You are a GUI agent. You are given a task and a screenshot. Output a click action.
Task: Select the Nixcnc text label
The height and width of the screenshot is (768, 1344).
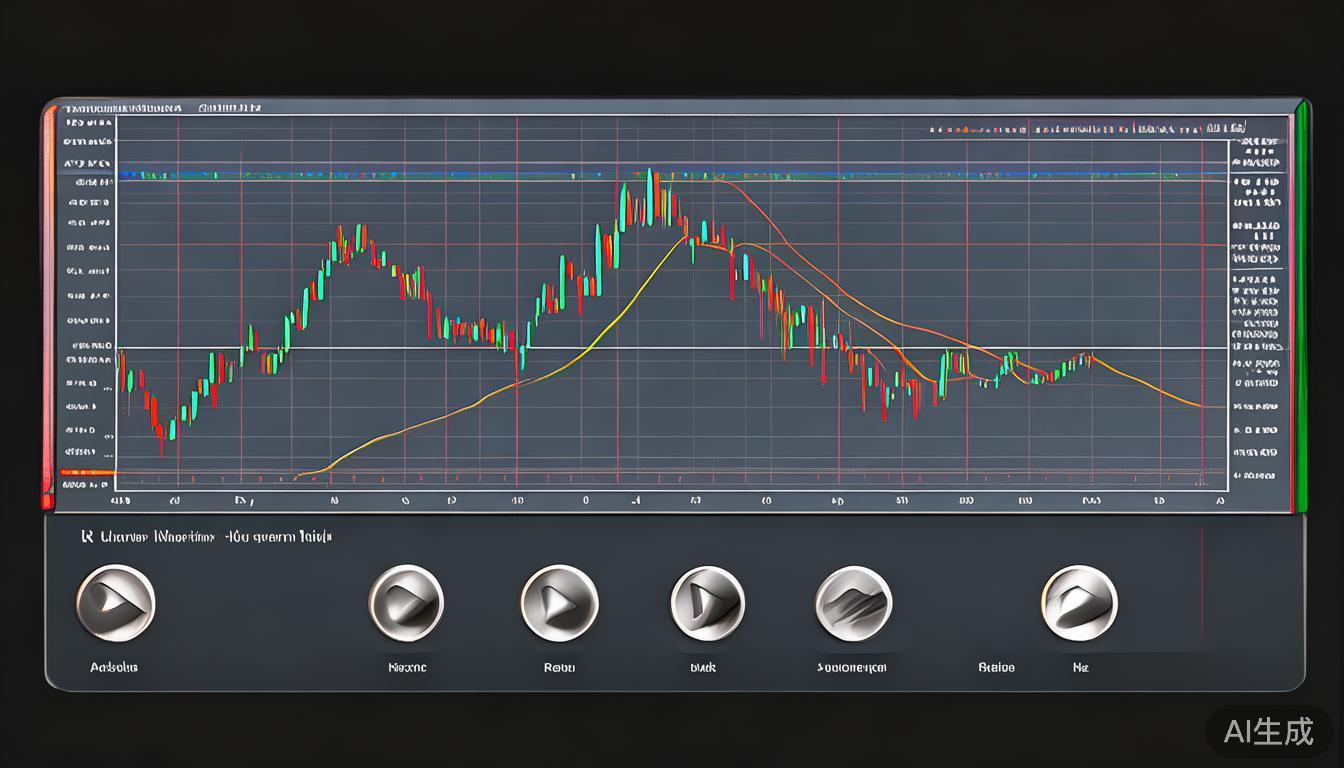pos(407,667)
